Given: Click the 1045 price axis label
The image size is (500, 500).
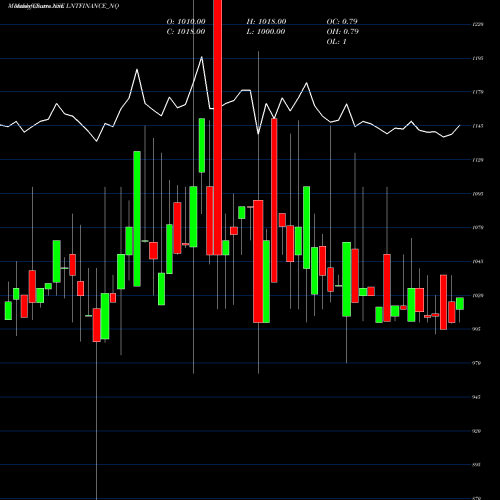Looking at the screenshot, I should point(478,262).
